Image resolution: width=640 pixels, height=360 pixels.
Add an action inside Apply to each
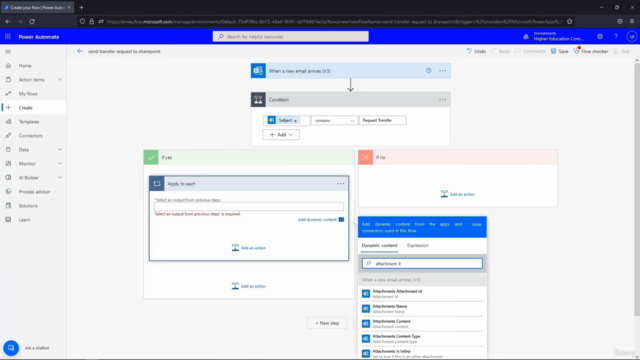(x=249, y=248)
